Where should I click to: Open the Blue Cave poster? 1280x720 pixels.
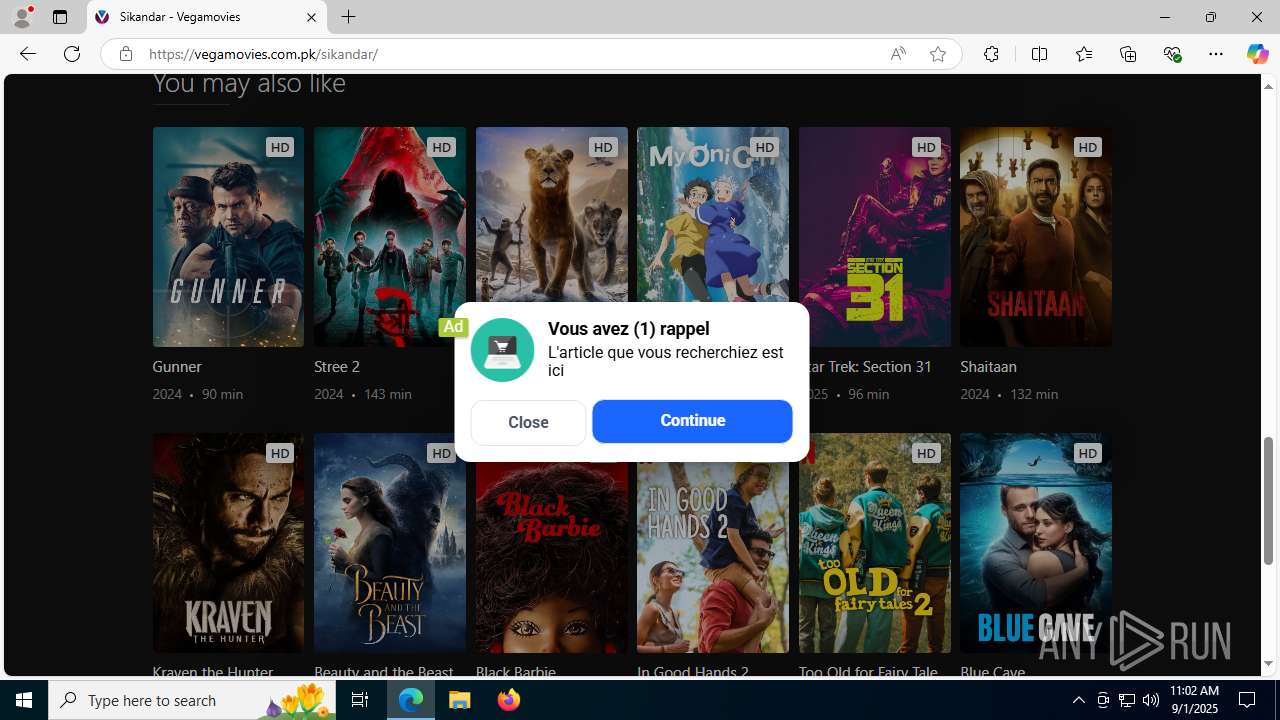1036,543
